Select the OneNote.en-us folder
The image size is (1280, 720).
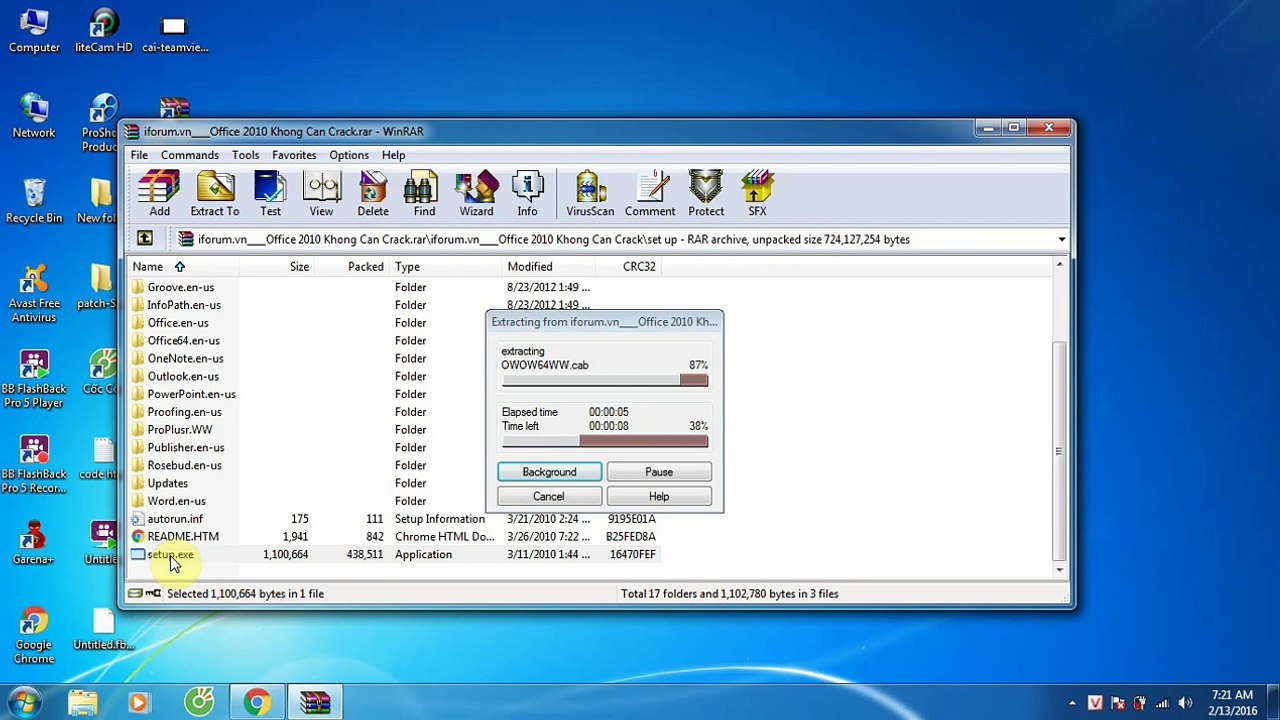point(186,359)
